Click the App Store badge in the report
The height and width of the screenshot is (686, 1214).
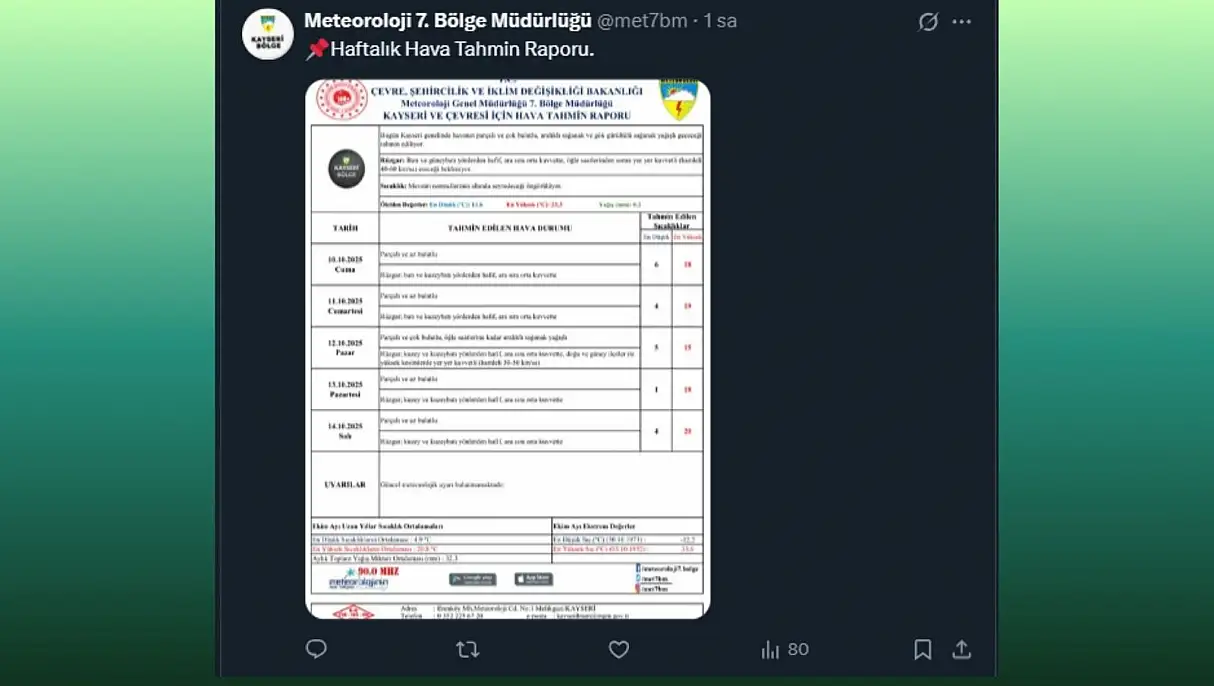tap(533, 579)
